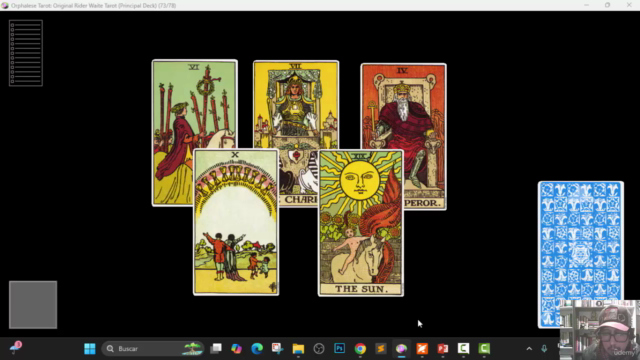Screen dimensions: 640x360
Task: Select the Ten of Cups card
Action: click(x=236, y=222)
